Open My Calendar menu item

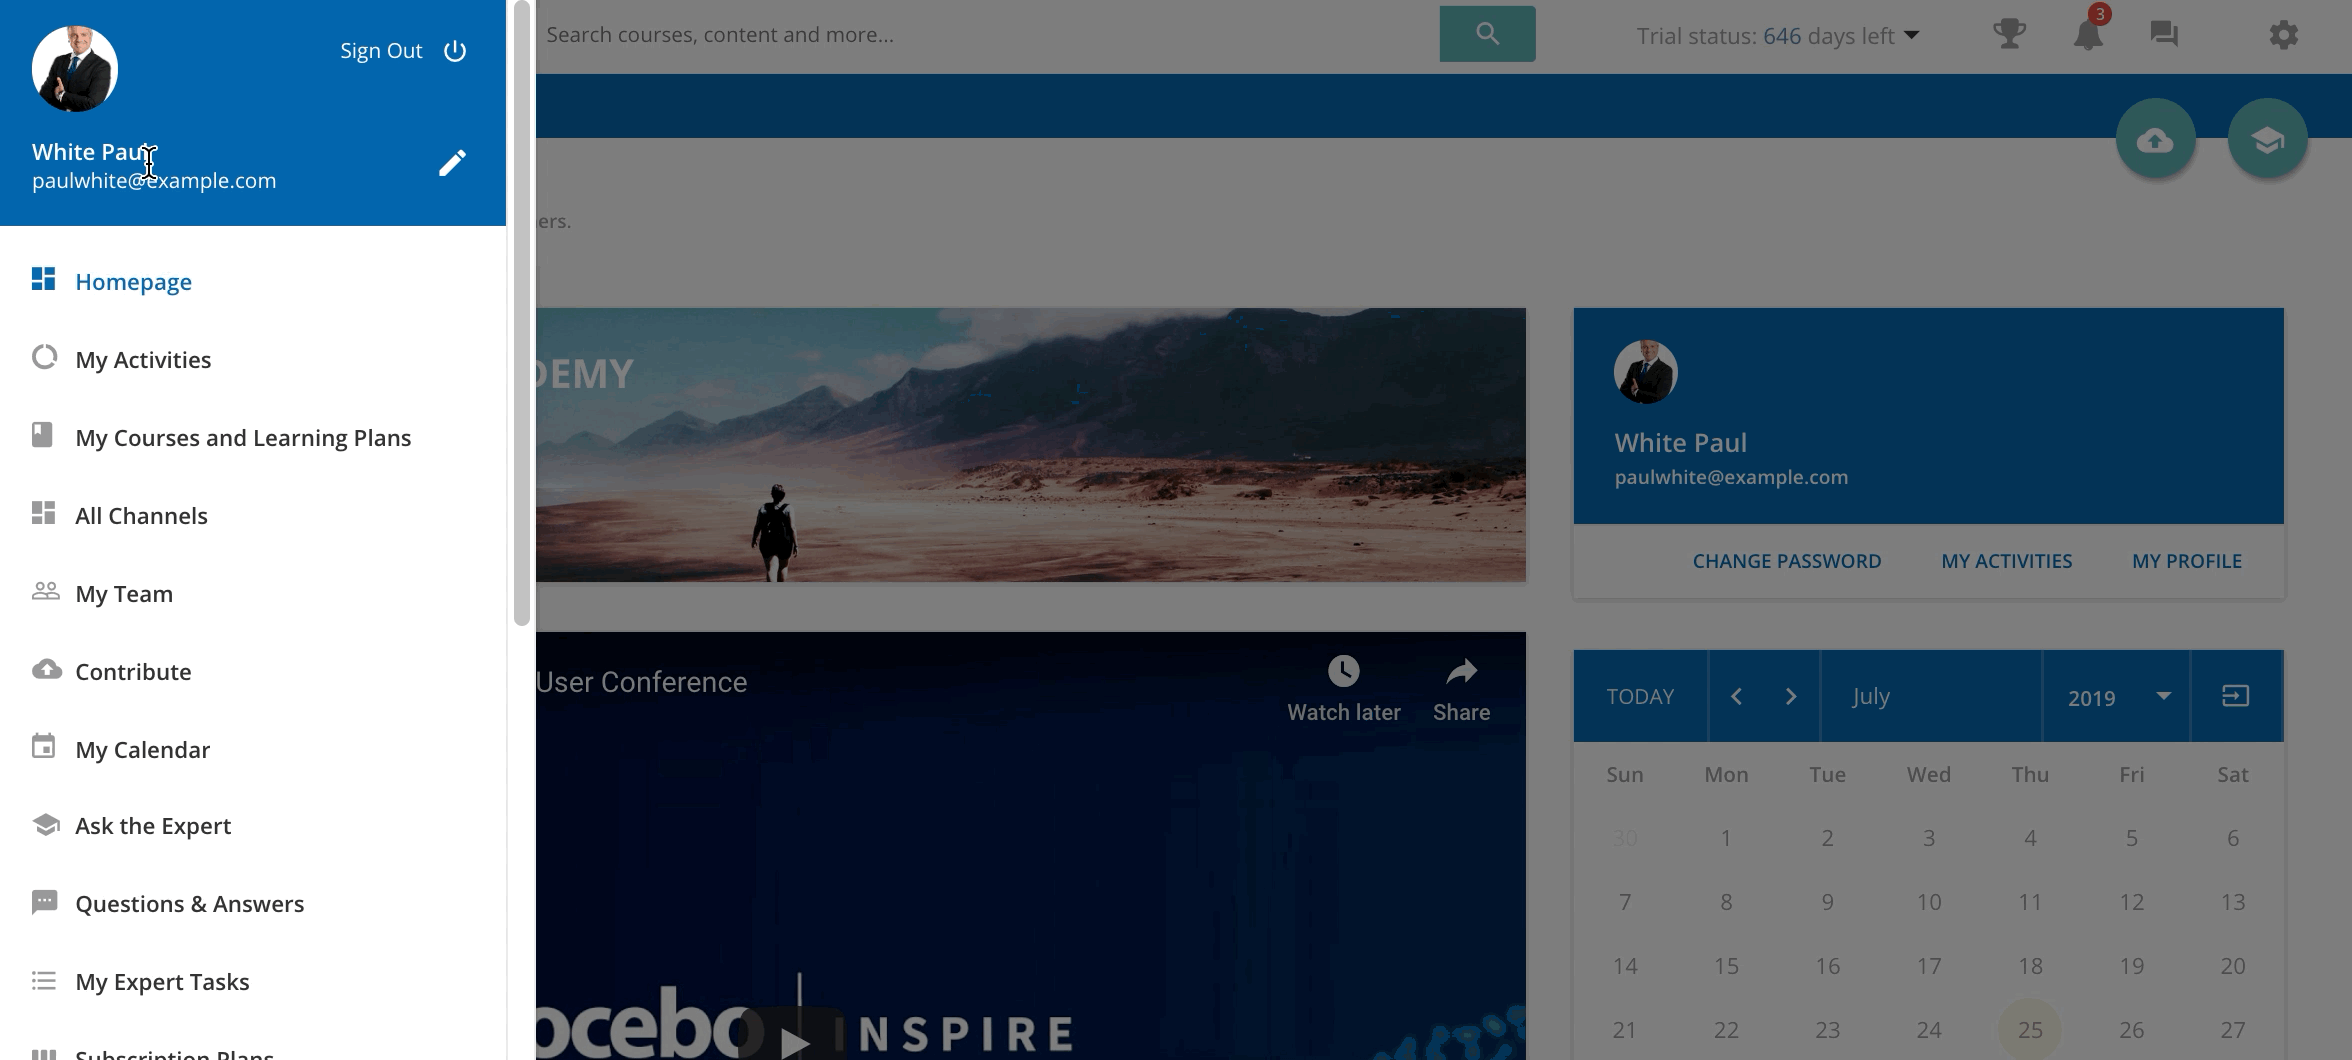(x=142, y=750)
